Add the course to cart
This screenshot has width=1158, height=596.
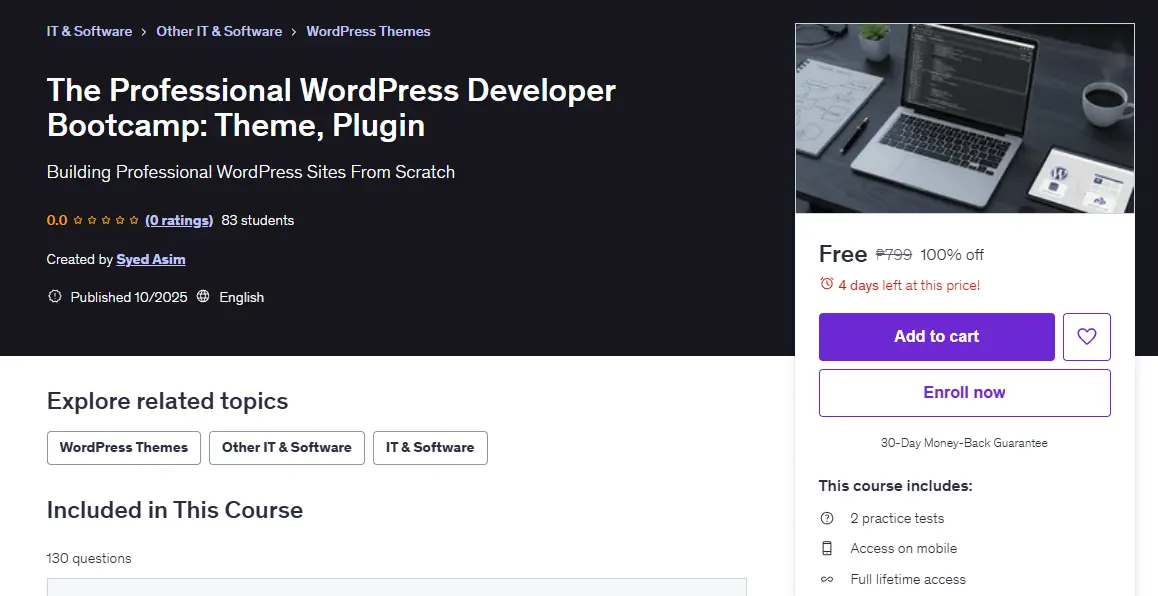point(936,337)
